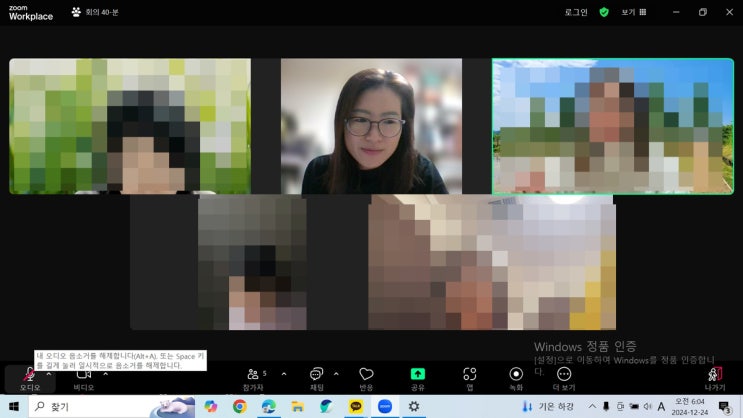Unmute audio with the 오디오 microphone button
The image size is (743, 418).
[29, 379]
